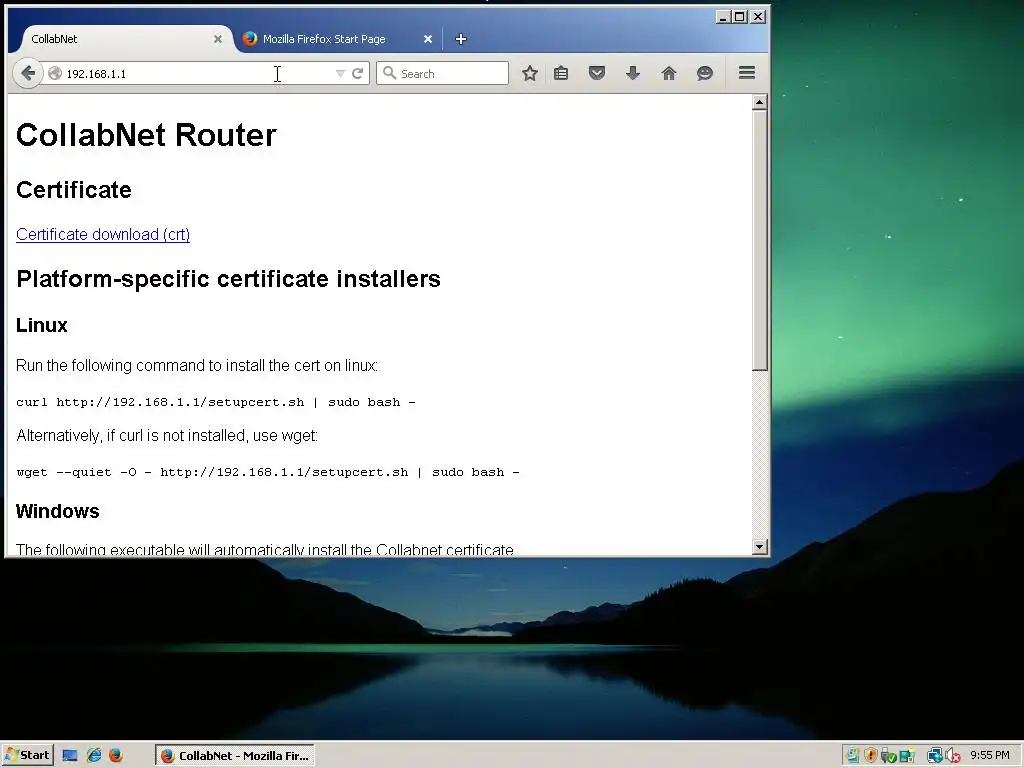Open the Firefox hamburger menu

[x=747, y=72]
